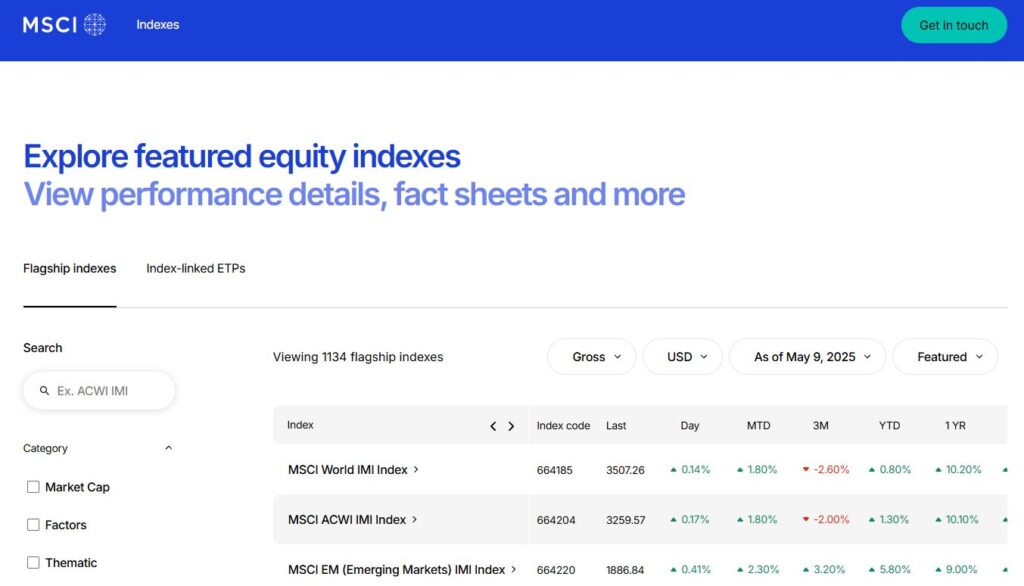Collapse the Category filter section
This screenshot has width=1024, height=586.
coord(168,448)
